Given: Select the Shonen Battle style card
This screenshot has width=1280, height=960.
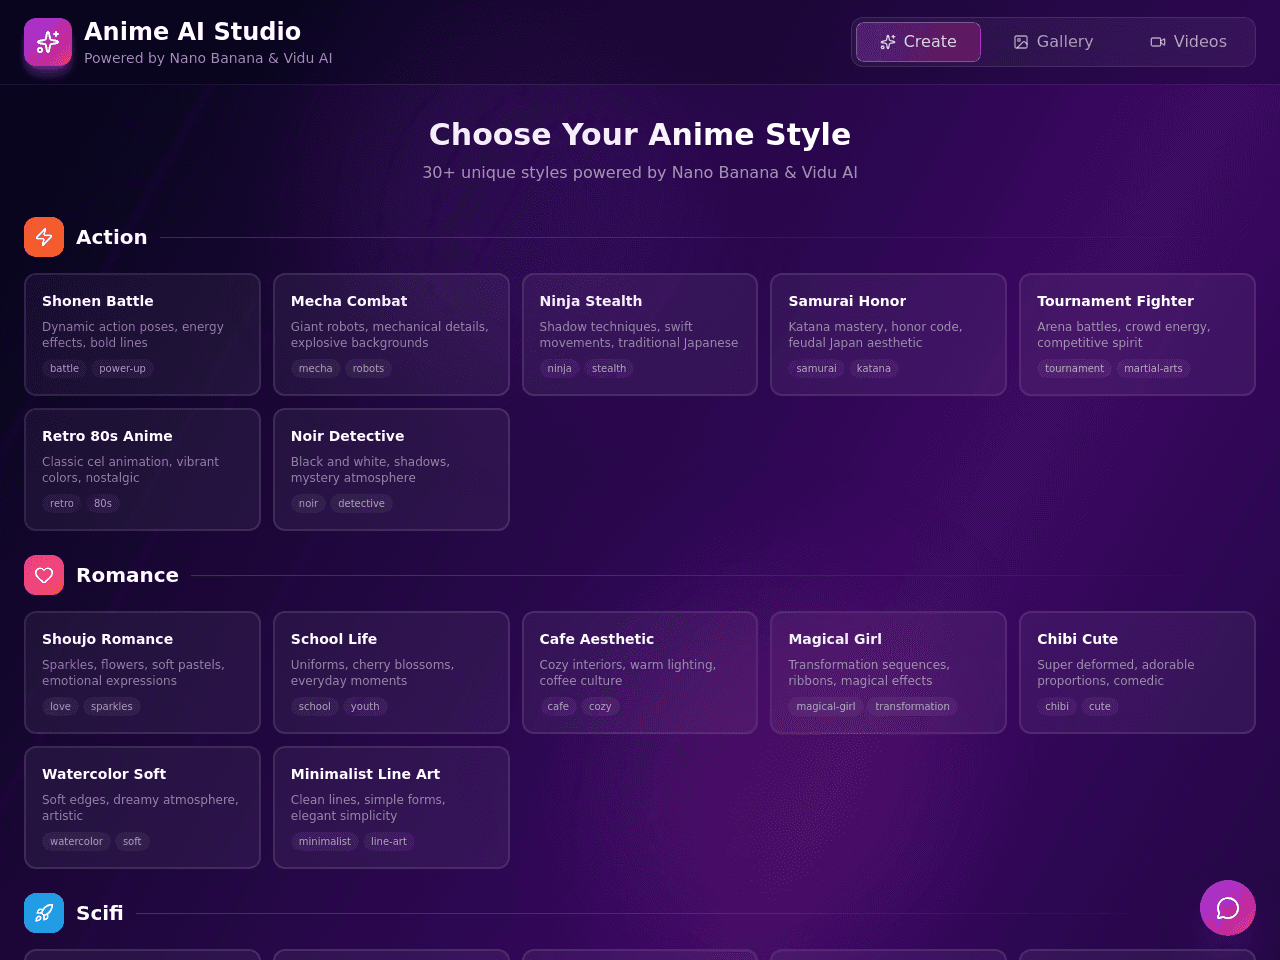Looking at the screenshot, I should [142, 334].
